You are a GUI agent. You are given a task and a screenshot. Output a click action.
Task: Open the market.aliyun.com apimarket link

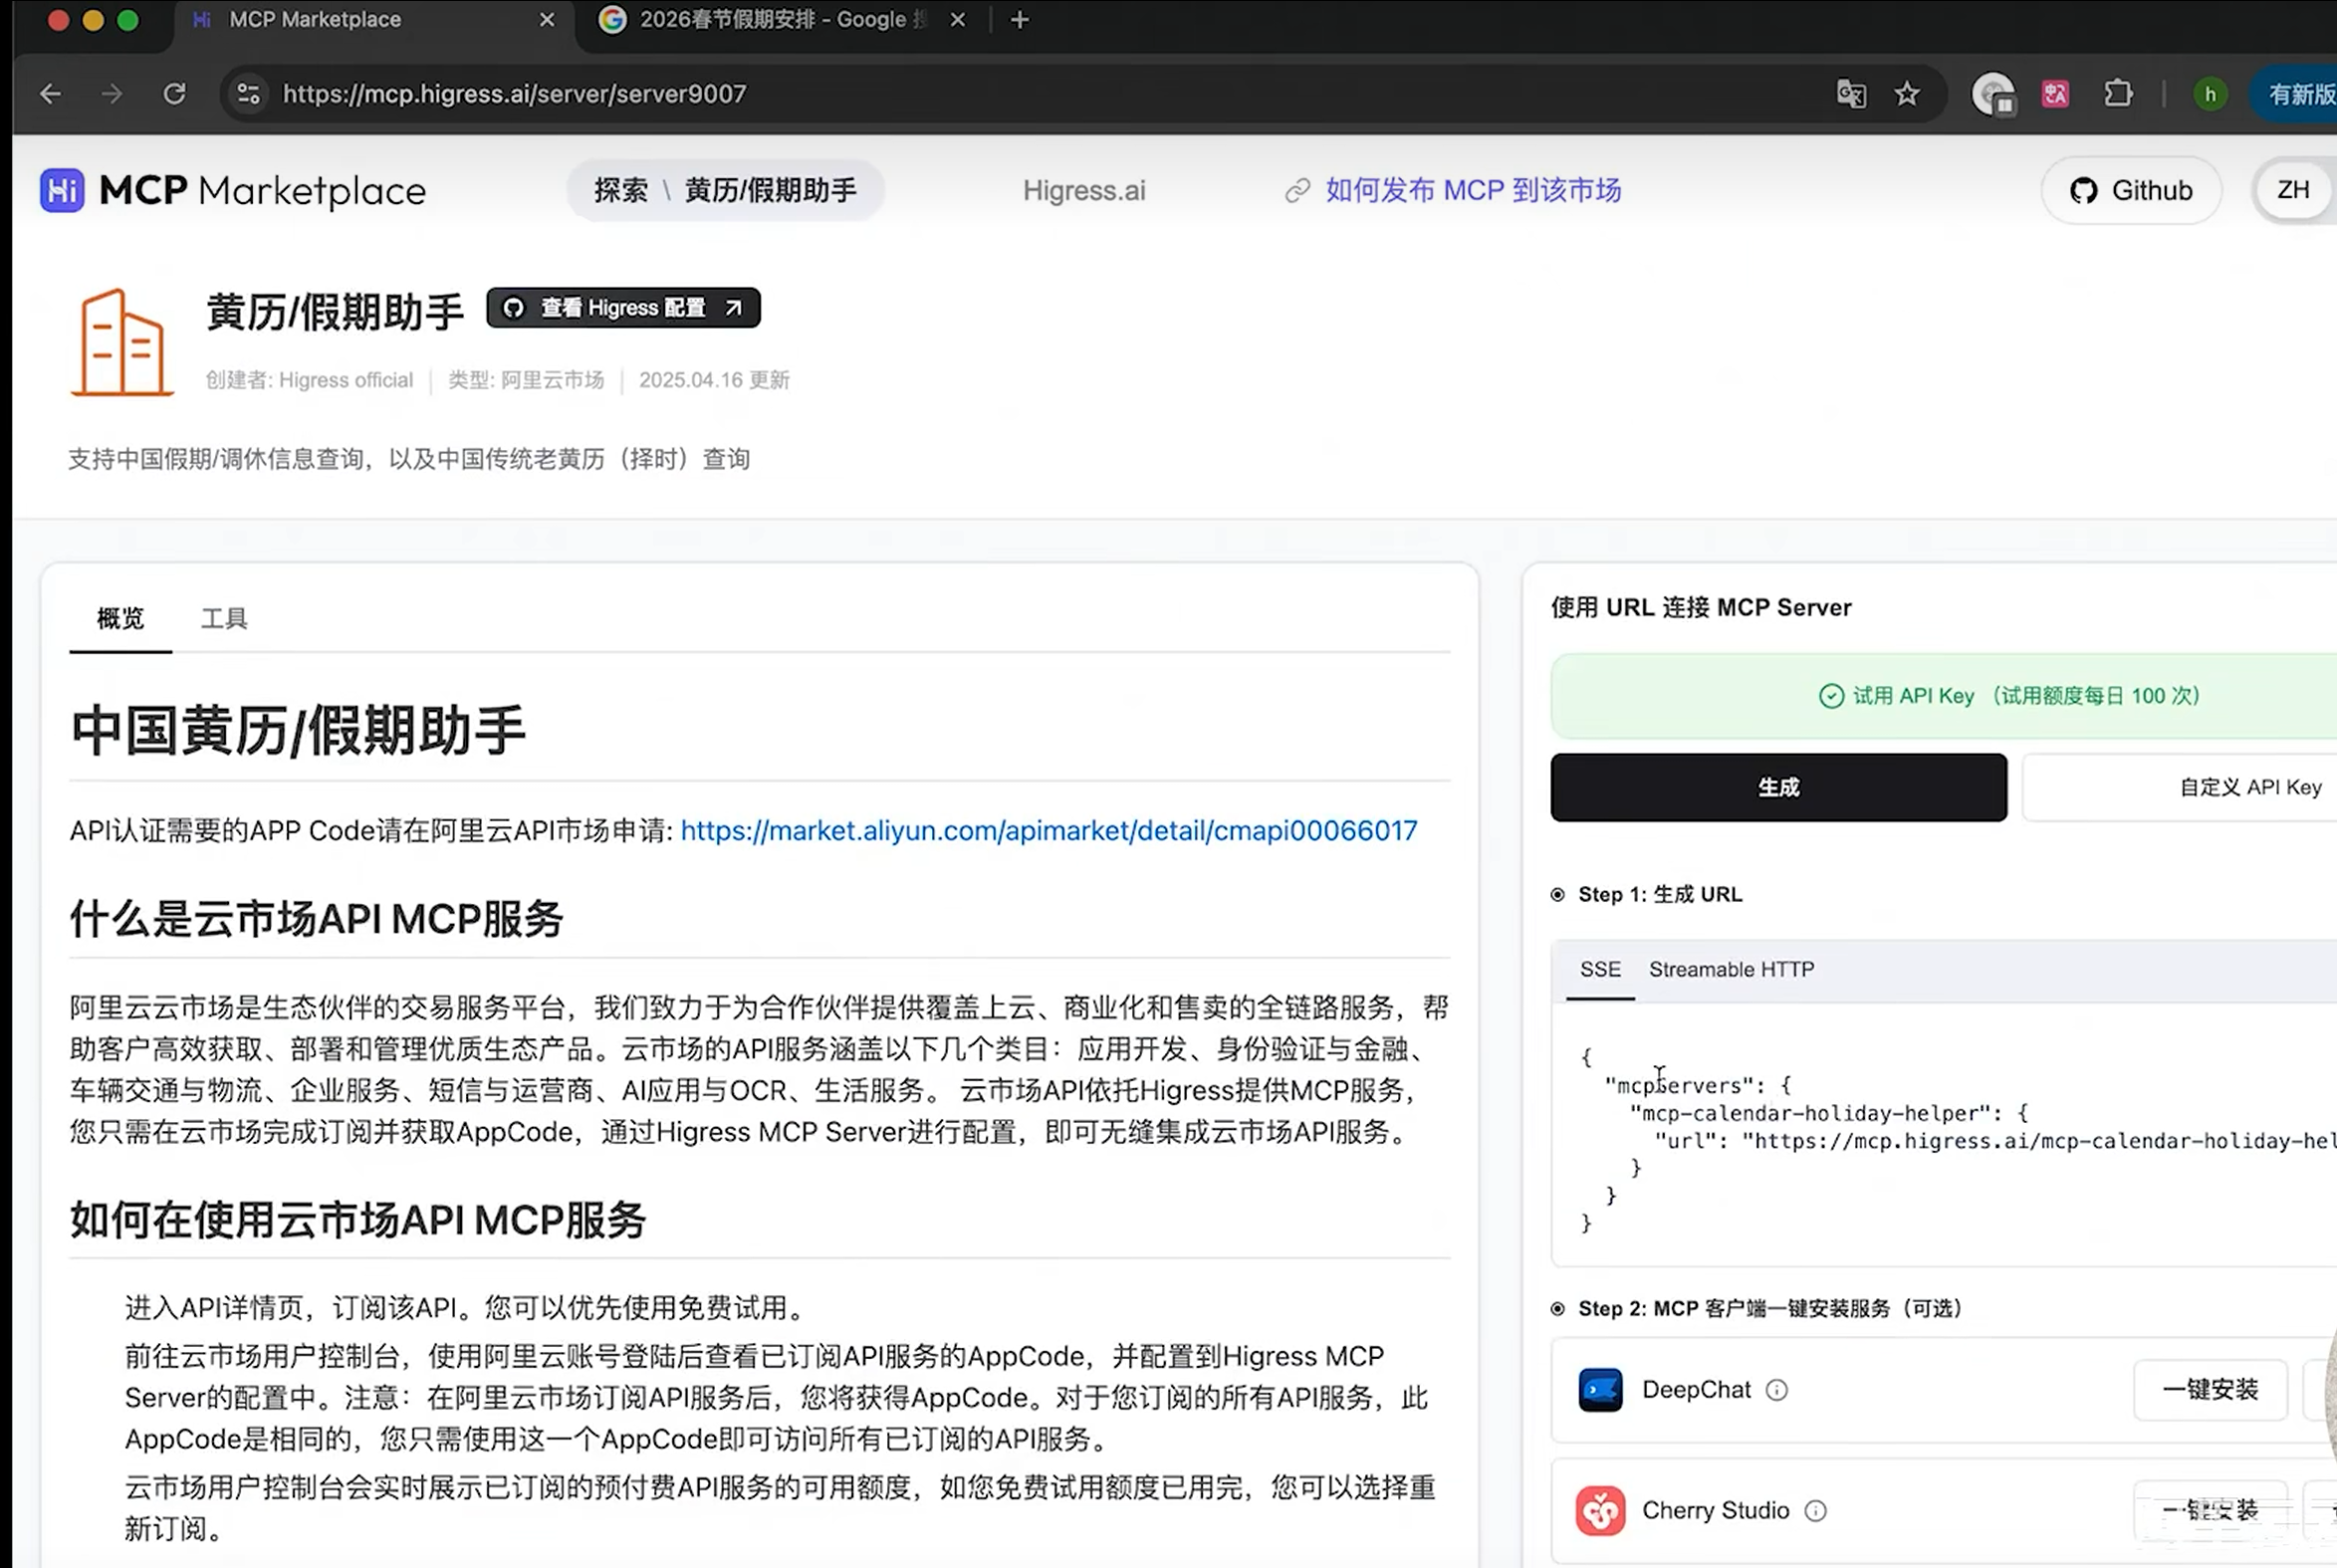coord(1049,831)
